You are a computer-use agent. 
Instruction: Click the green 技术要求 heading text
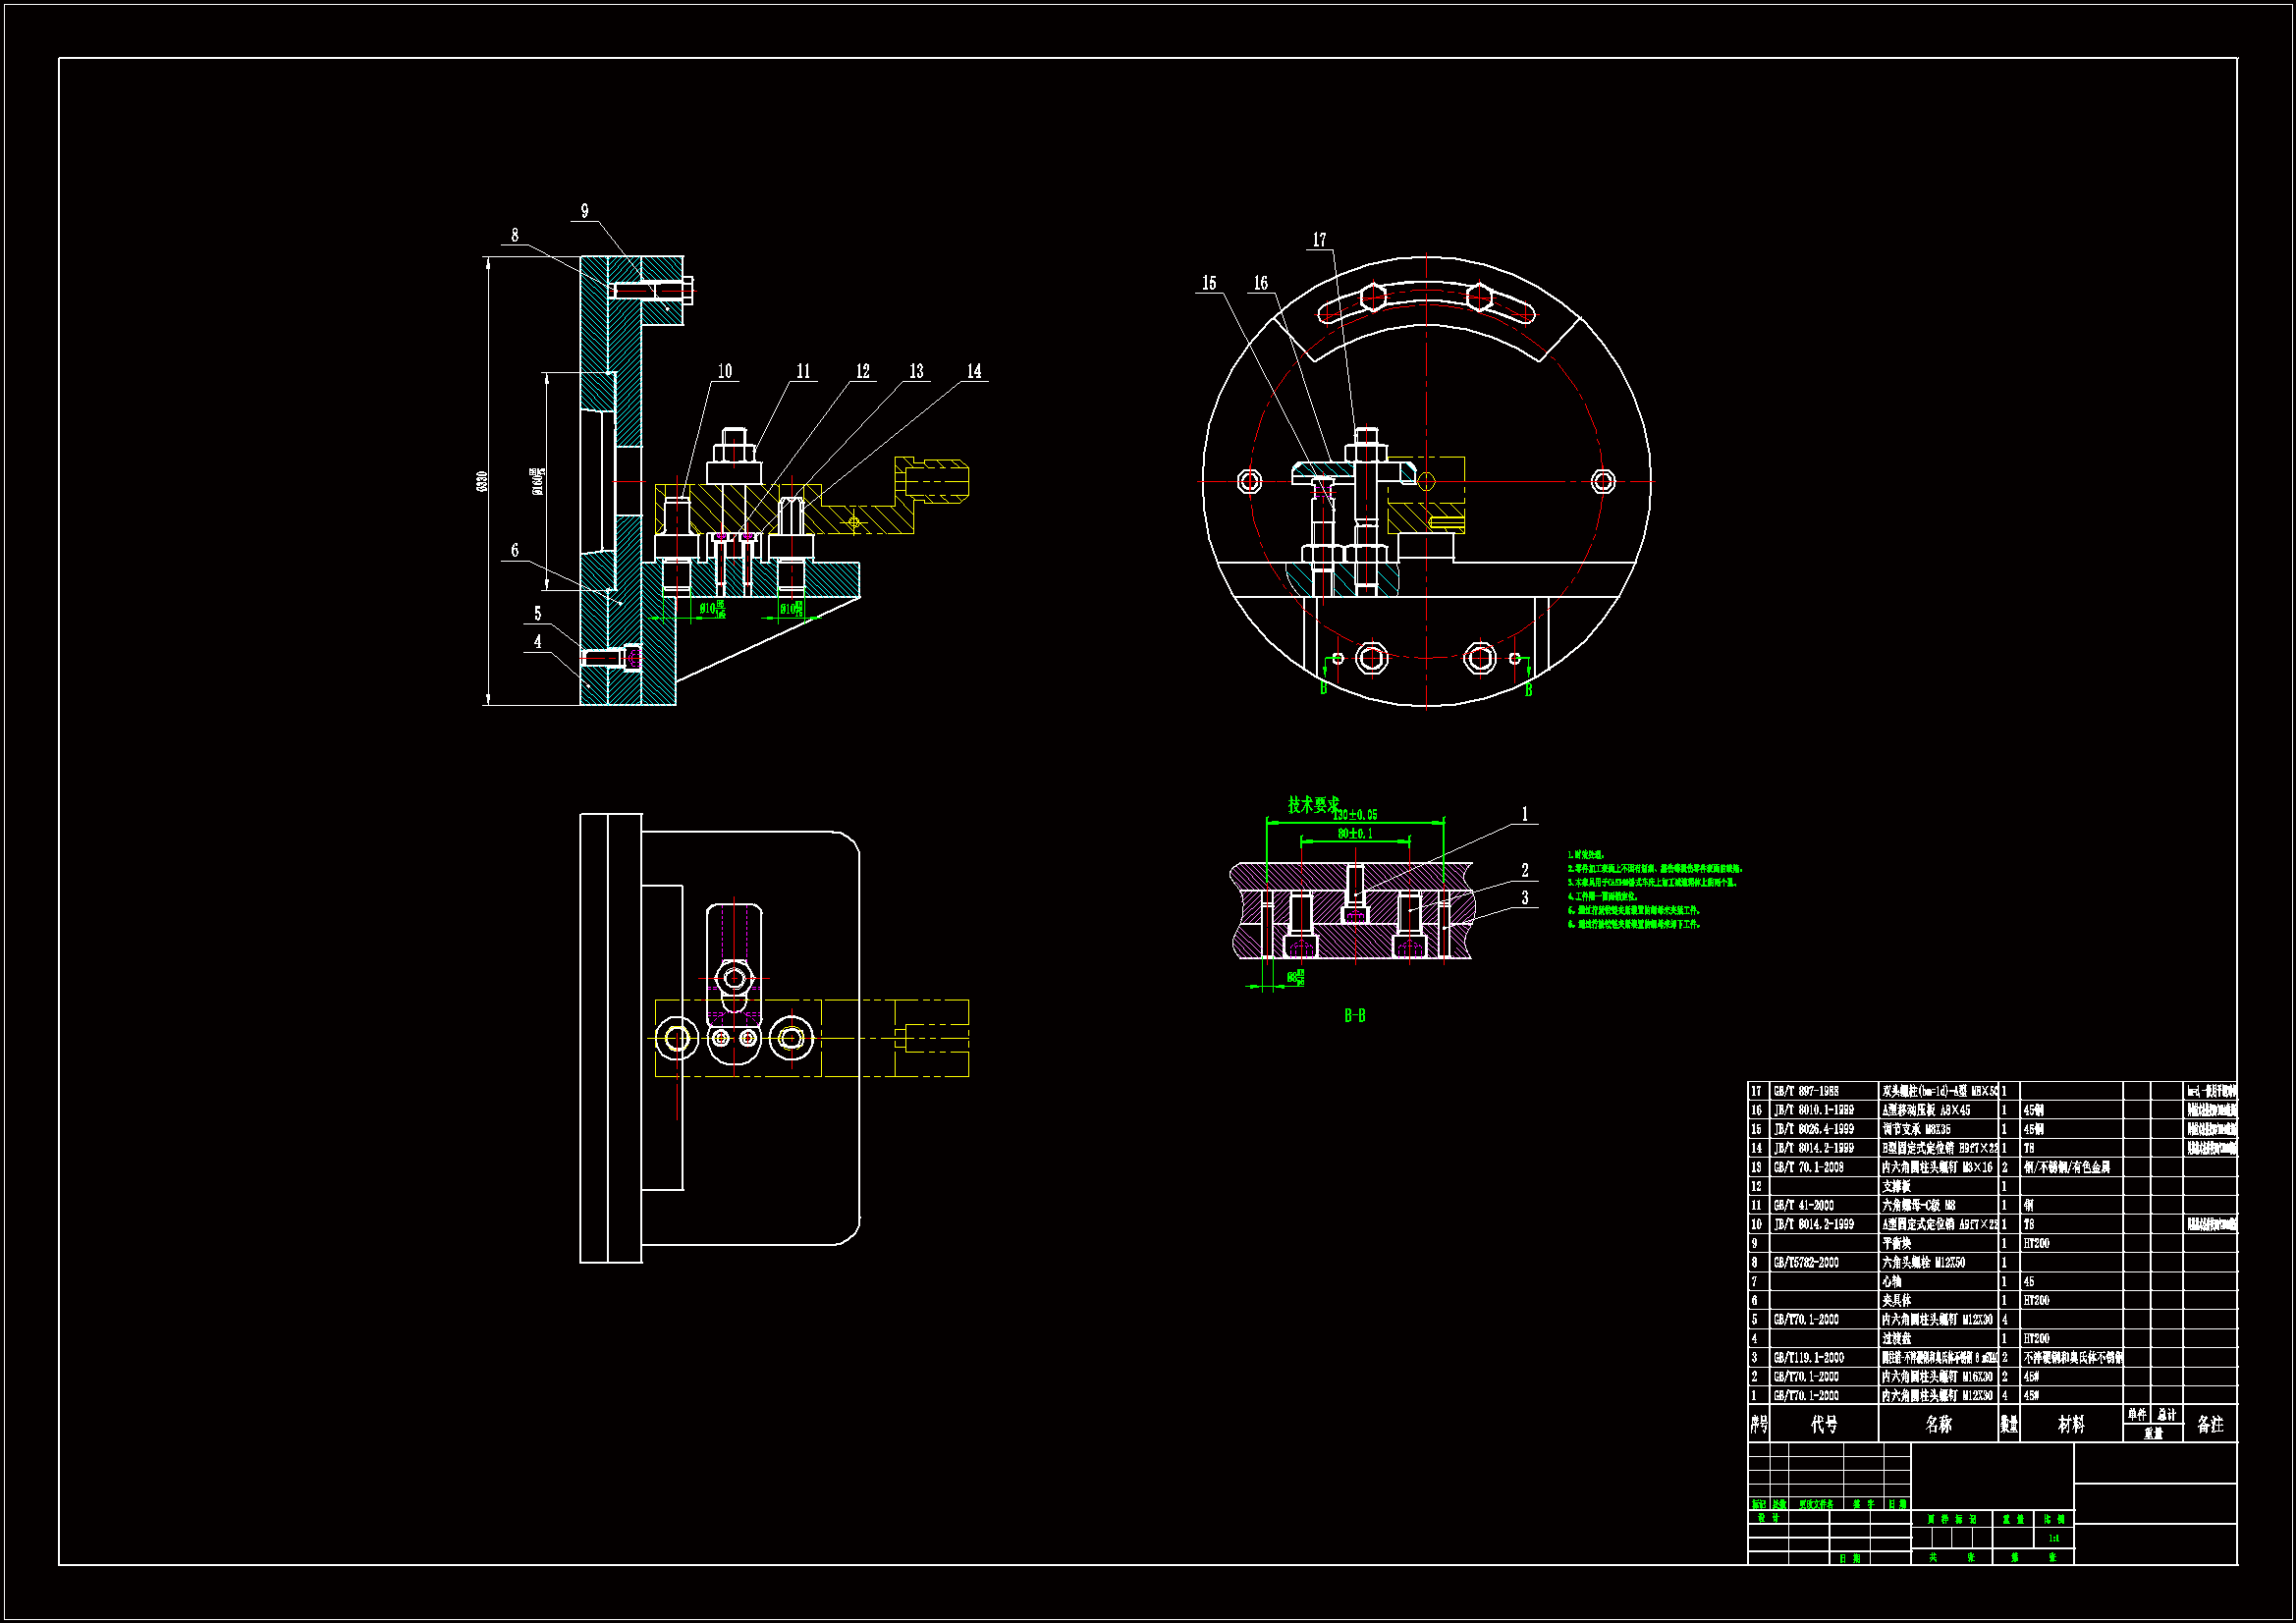coord(1312,804)
